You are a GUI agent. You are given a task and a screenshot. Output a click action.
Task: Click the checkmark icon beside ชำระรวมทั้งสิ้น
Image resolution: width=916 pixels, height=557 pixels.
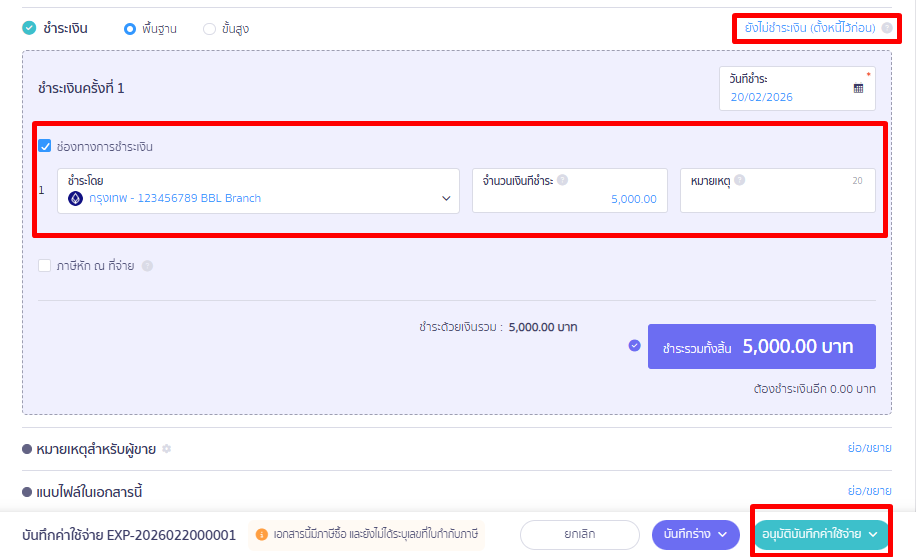pyautogui.click(x=634, y=346)
